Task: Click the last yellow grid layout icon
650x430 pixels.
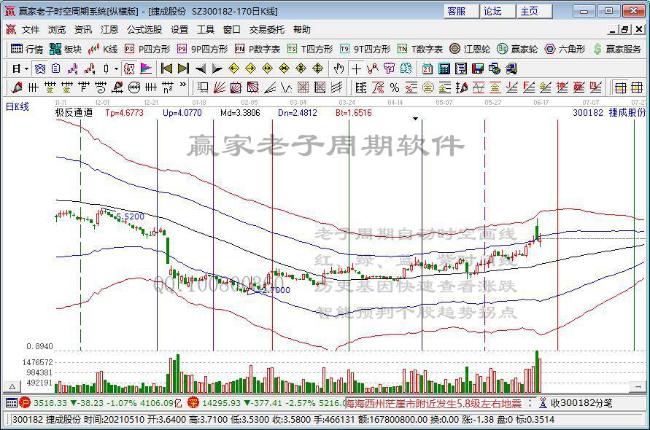Action: (637, 87)
